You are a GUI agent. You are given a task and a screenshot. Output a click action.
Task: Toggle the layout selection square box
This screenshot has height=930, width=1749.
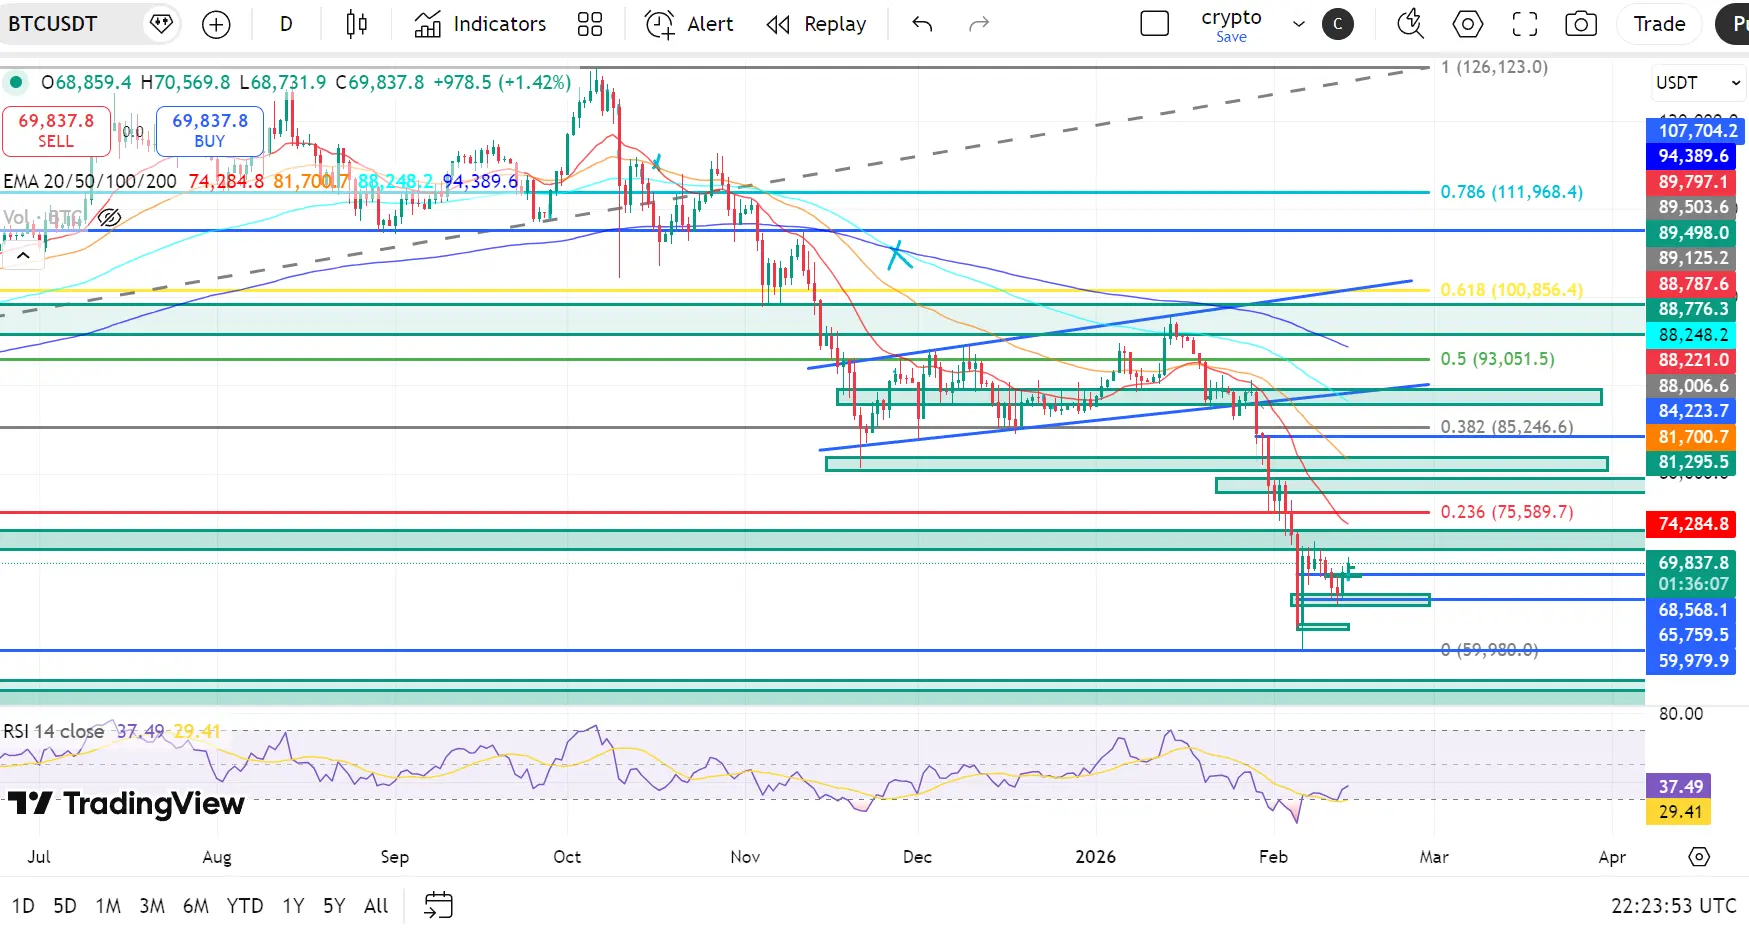(x=1154, y=24)
